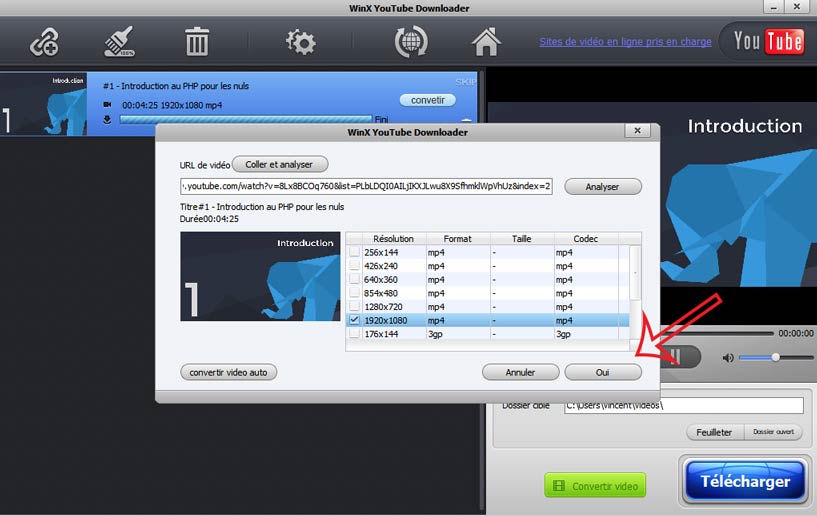Check the 256x144 mp4 checkbox

coord(354,252)
